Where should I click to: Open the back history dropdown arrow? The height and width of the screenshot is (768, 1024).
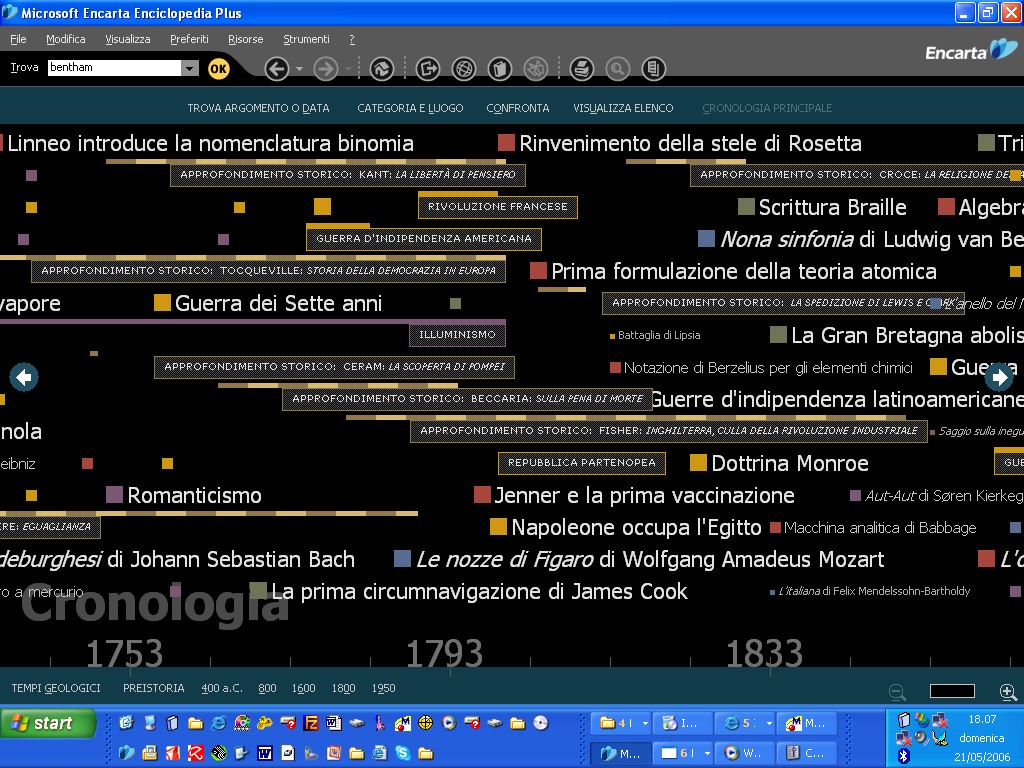pyautogui.click(x=299, y=69)
